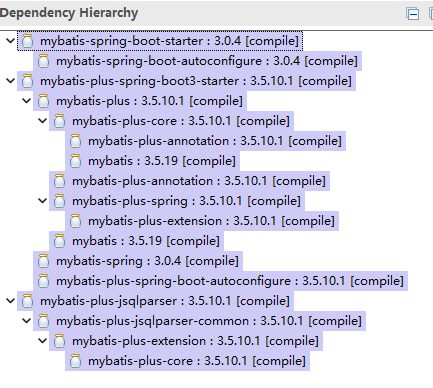Image resolution: width=433 pixels, height=388 pixels.
Task: Select mybatis : 3.5.19 row nested under mybatis-plus-core
Action: pos(152,161)
